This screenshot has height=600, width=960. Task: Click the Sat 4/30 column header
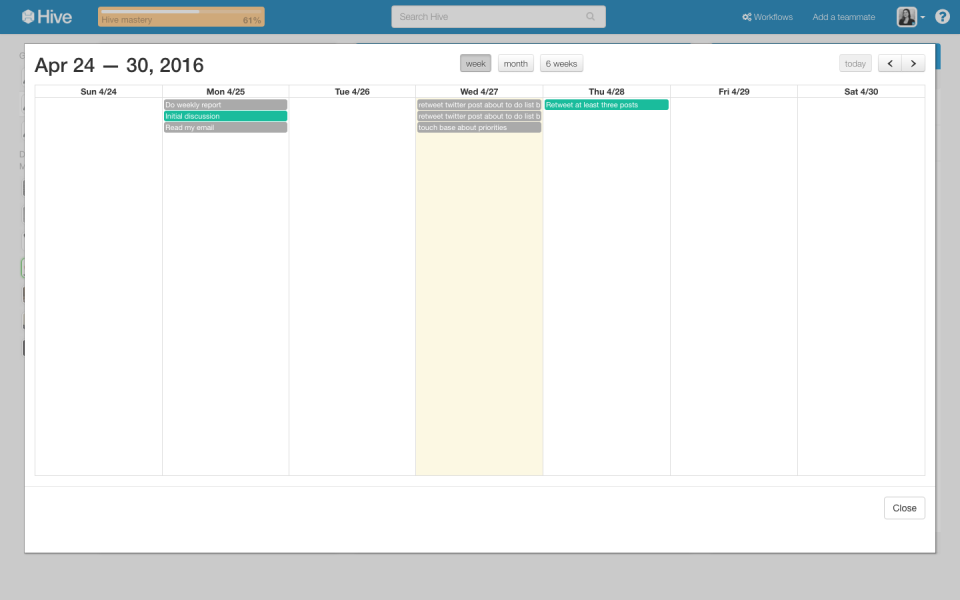click(861, 91)
